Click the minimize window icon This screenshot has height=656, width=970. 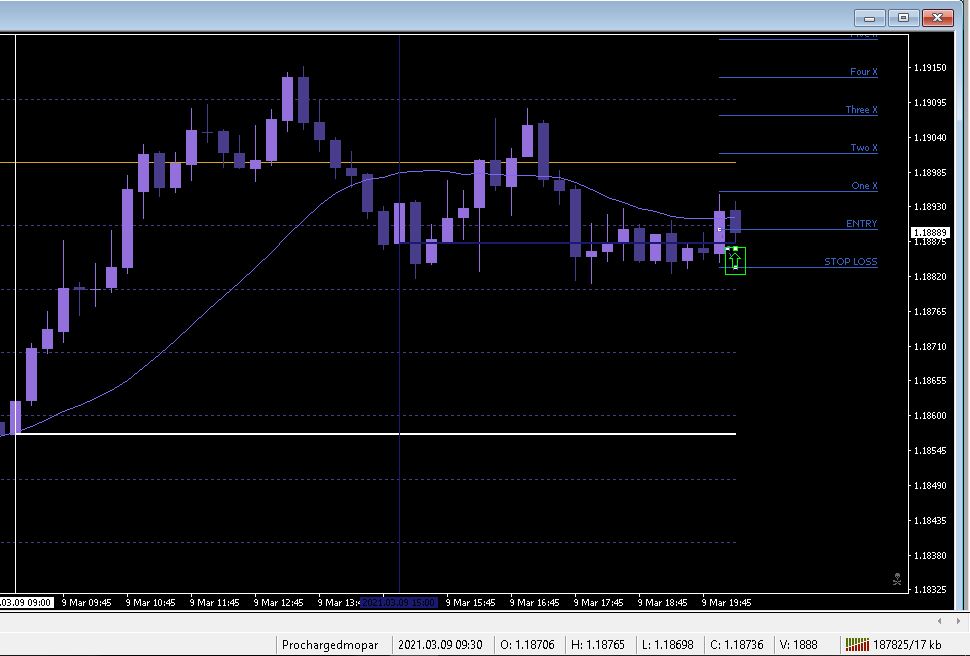coord(869,17)
